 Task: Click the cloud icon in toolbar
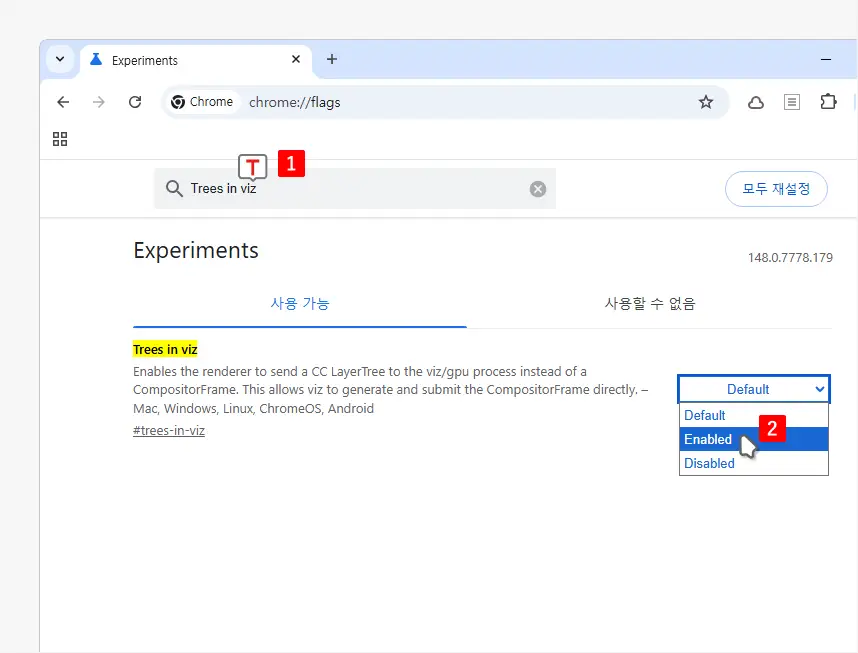coord(756,102)
